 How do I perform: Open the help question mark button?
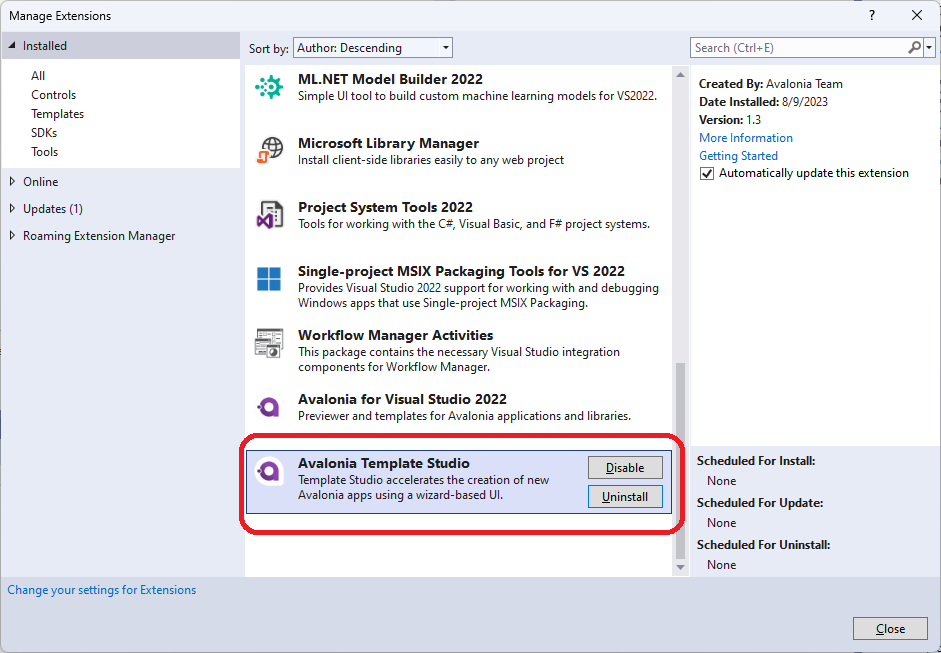pyautogui.click(x=872, y=16)
